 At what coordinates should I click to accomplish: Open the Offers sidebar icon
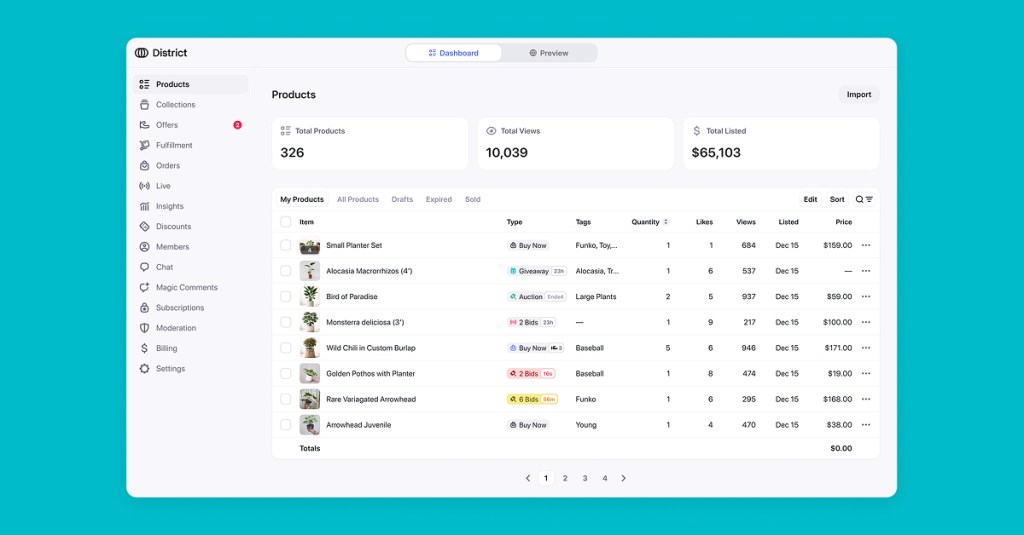[144, 125]
